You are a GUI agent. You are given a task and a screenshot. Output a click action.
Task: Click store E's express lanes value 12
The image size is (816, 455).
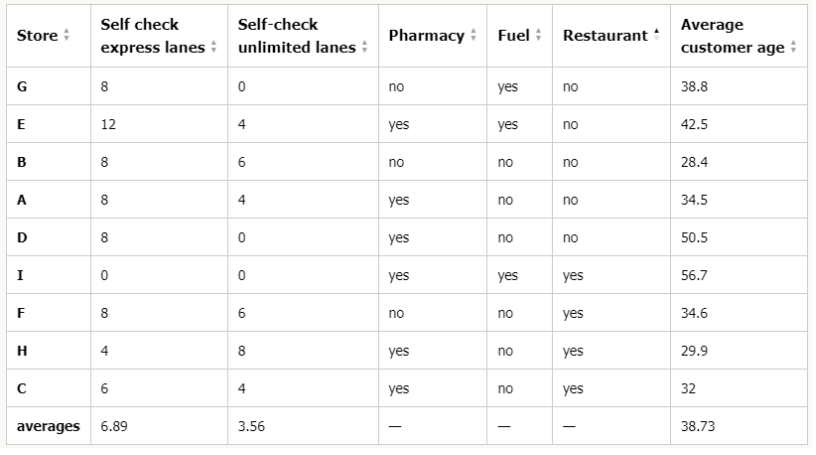[x=108, y=124]
